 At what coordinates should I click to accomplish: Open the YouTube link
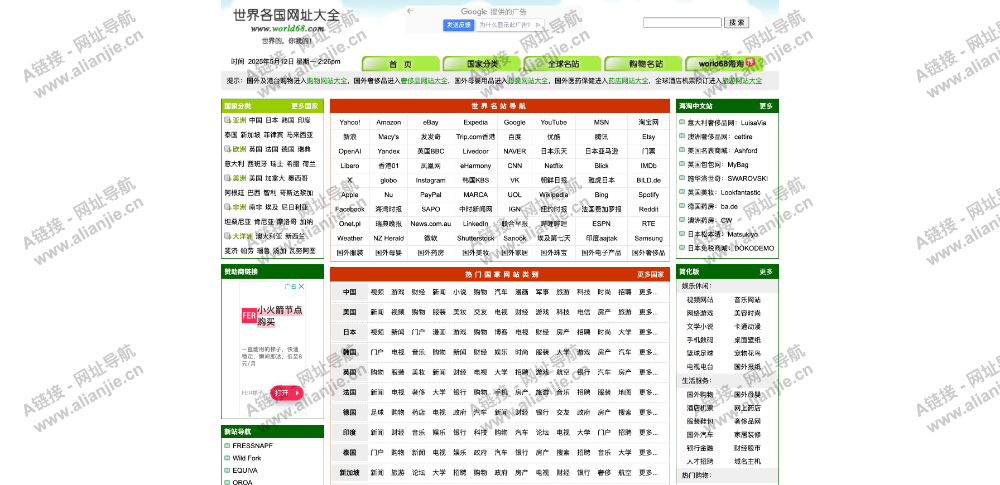554,123
